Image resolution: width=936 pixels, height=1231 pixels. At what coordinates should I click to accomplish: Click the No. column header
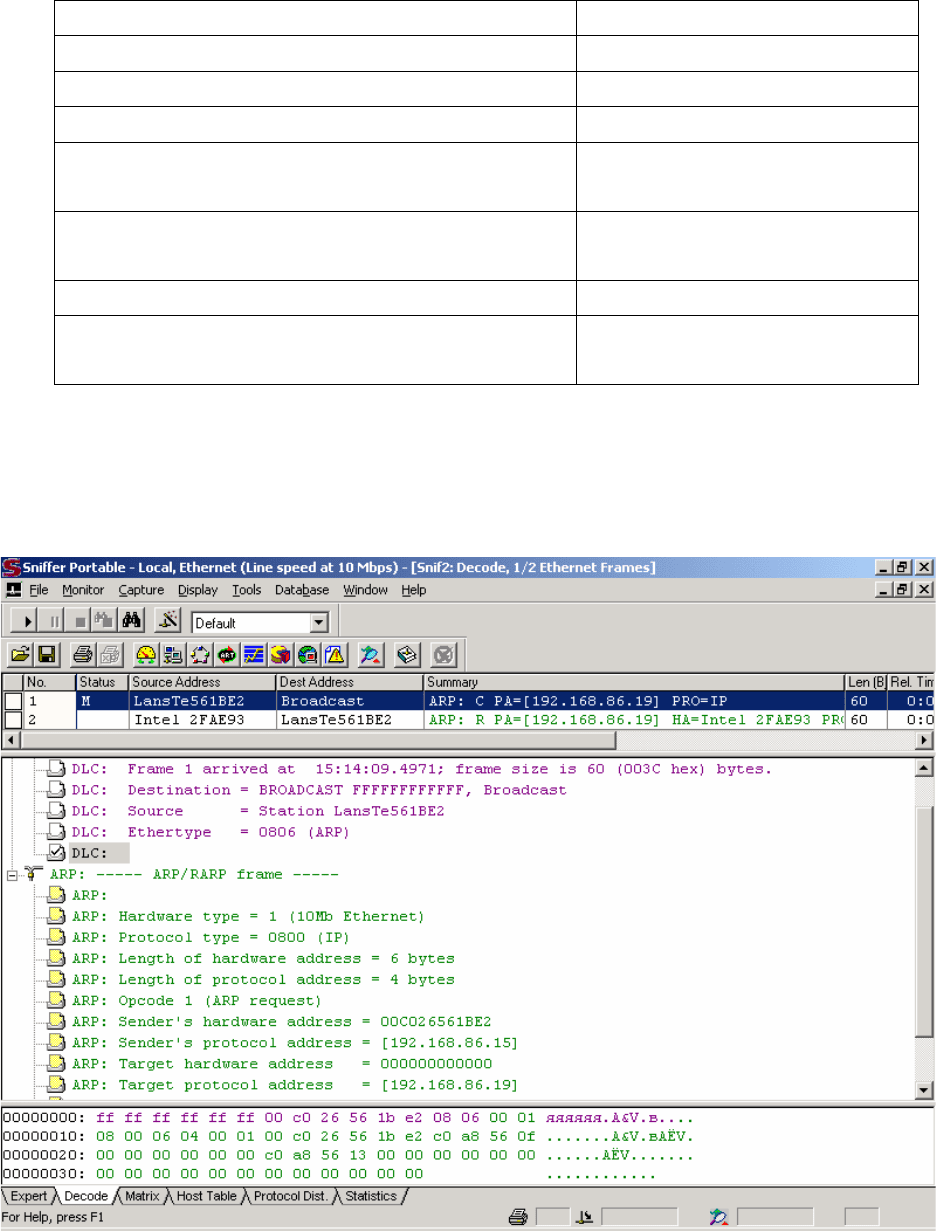click(x=50, y=682)
